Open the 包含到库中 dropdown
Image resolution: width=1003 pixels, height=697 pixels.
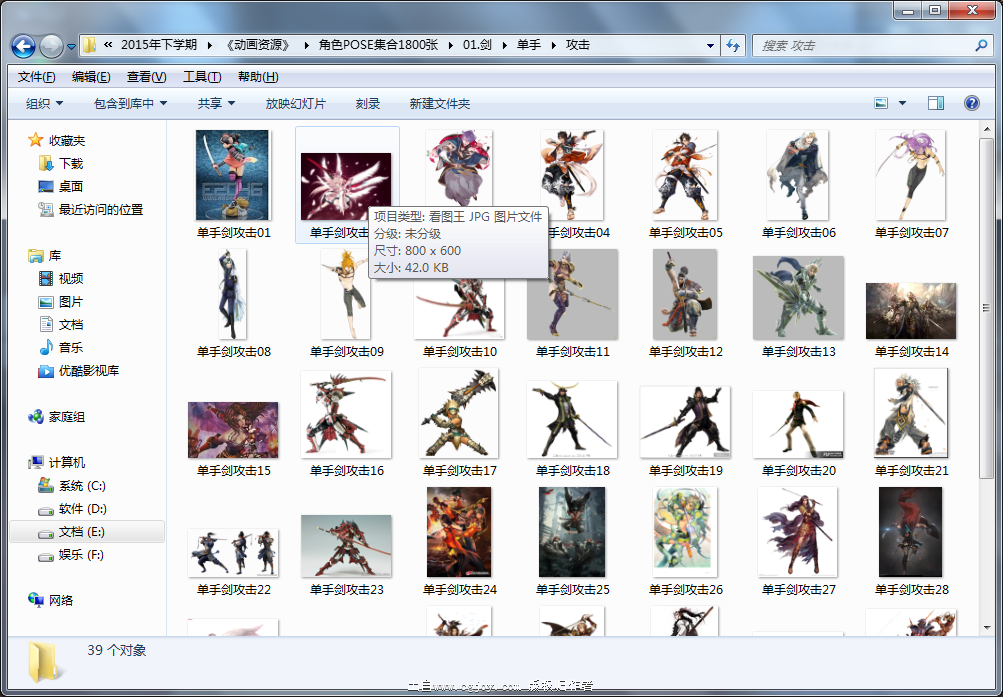pos(130,104)
